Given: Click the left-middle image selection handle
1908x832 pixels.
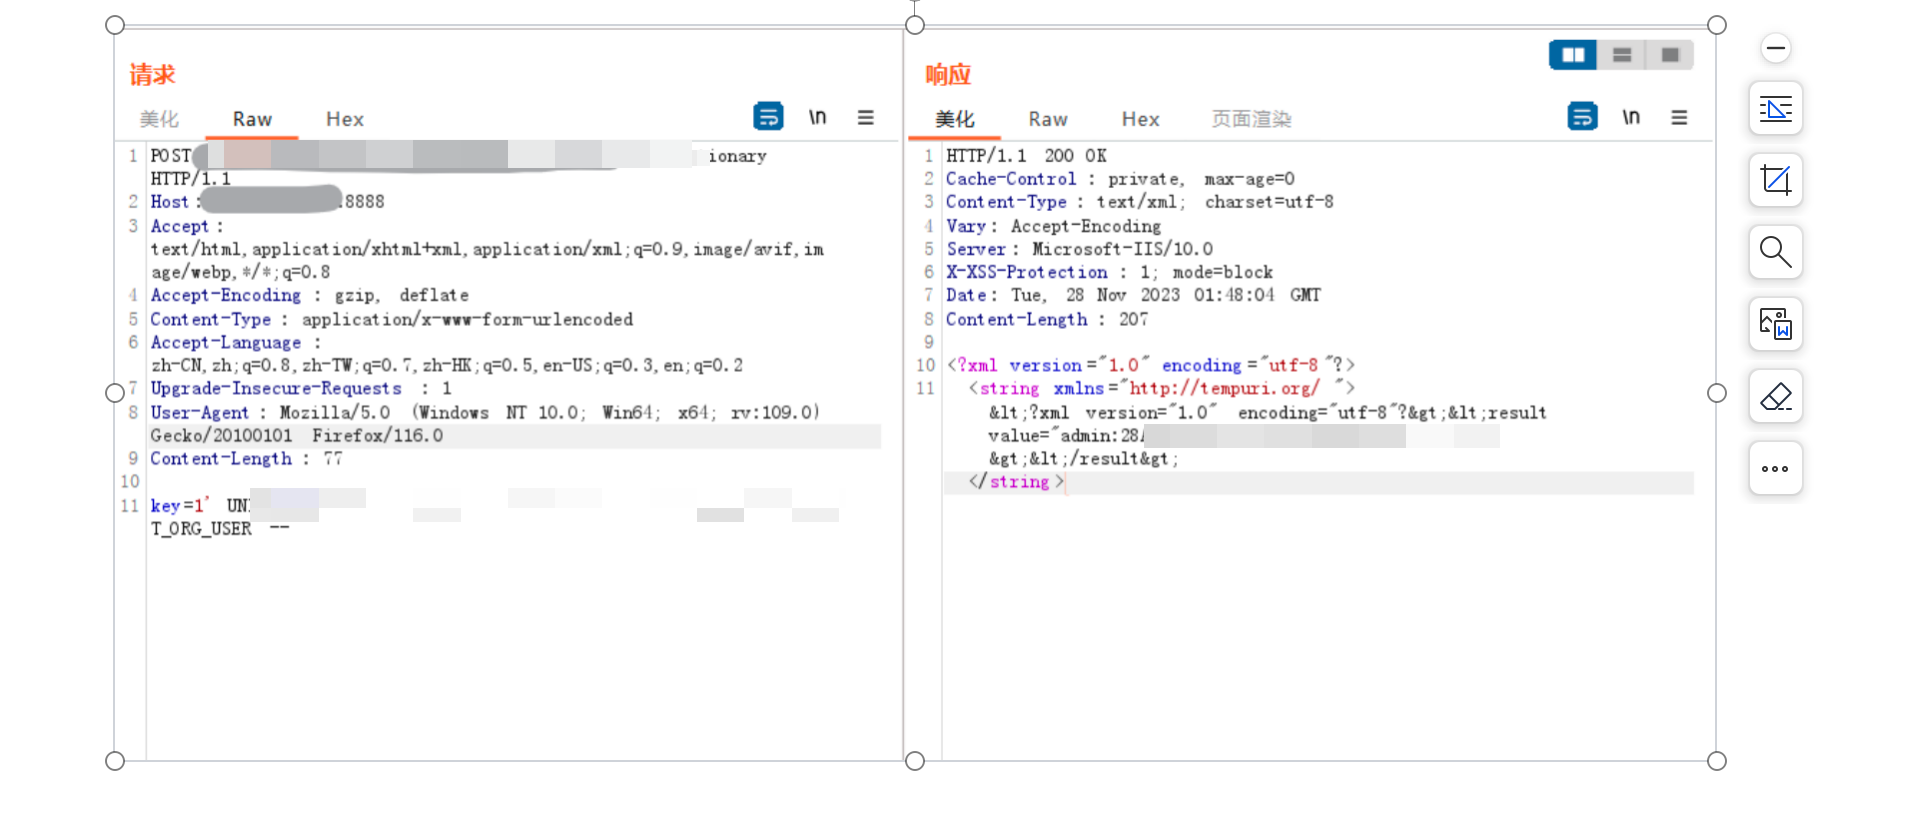Looking at the screenshot, I should (115, 393).
